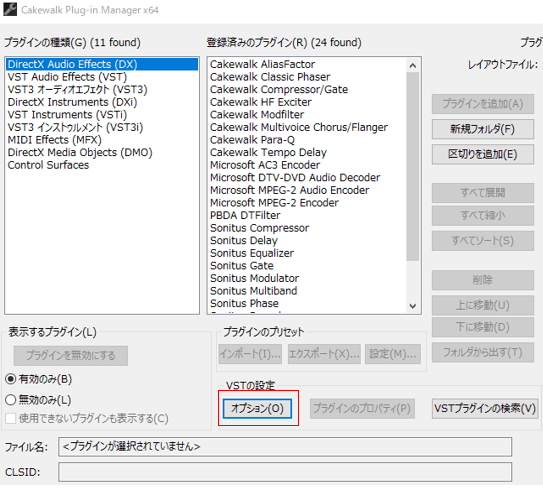The height and width of the screenshot is (490, 543).
Task: Select the 無効のみ(L) radio button
Action: click(11, 400)
